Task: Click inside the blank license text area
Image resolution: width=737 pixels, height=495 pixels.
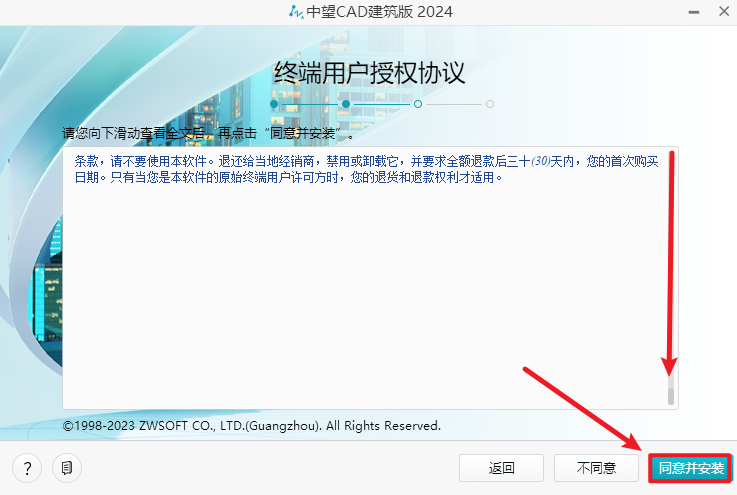Action: click(360, 300)
